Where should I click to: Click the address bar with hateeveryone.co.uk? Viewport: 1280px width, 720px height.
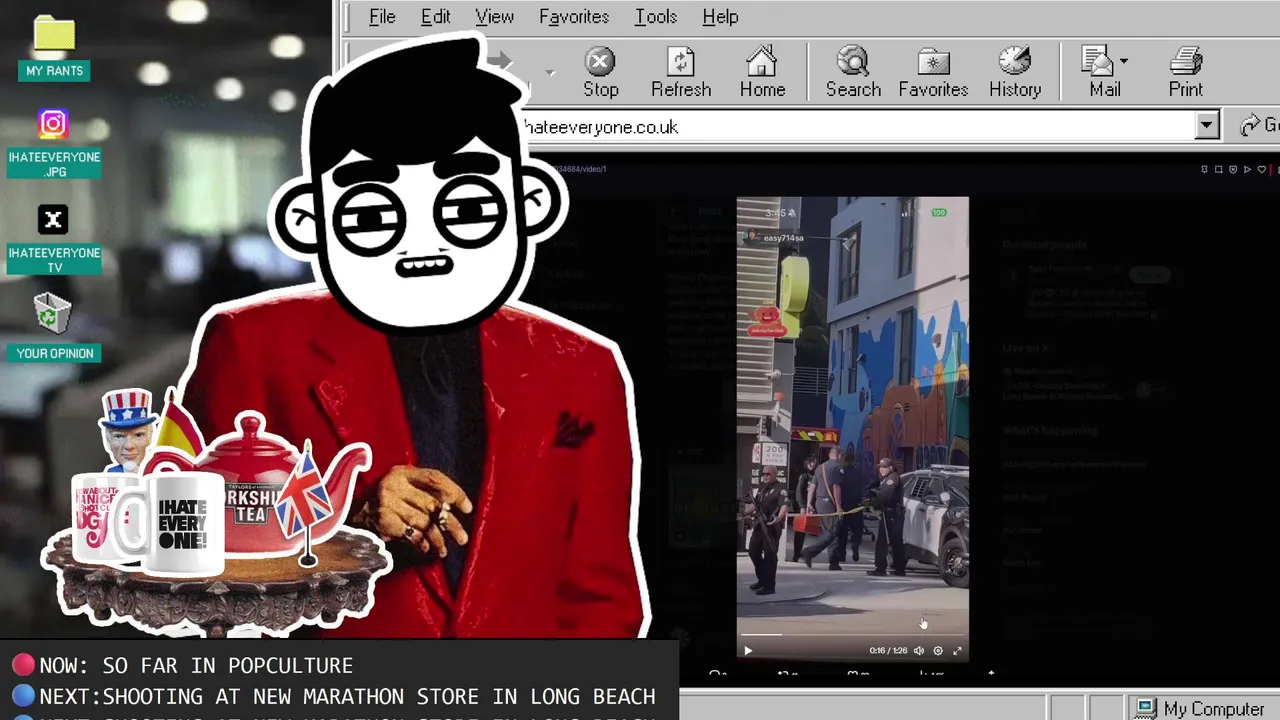858,127
